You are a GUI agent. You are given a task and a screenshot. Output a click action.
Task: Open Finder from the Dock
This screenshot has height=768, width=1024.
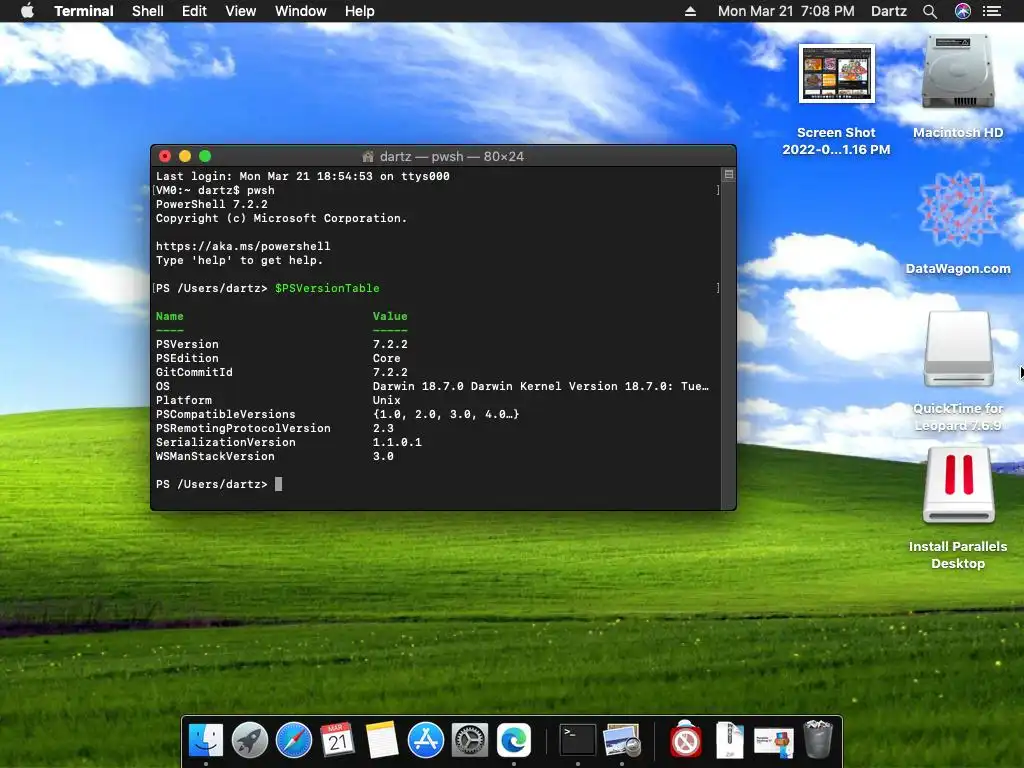(x=205, y=740)
